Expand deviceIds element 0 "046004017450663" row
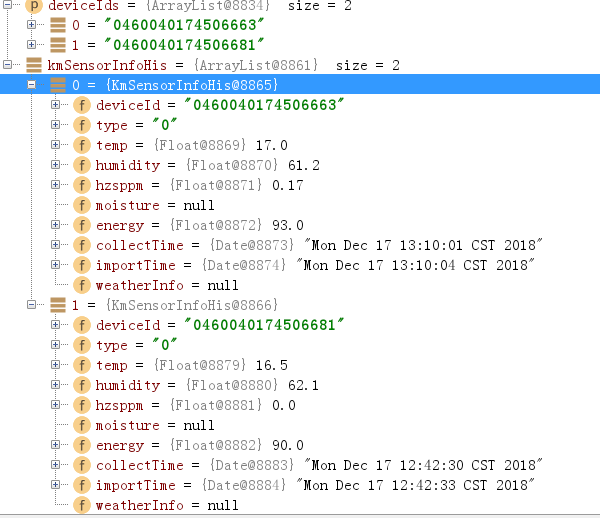This screenshot has height=518, width=600. point(31,24)
